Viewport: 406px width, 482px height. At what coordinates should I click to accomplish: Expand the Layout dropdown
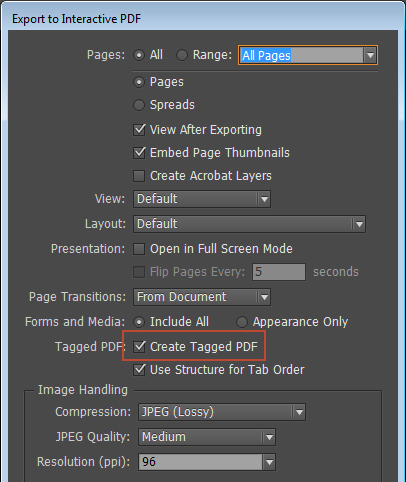pyautogui.click(x=249, y=224)
